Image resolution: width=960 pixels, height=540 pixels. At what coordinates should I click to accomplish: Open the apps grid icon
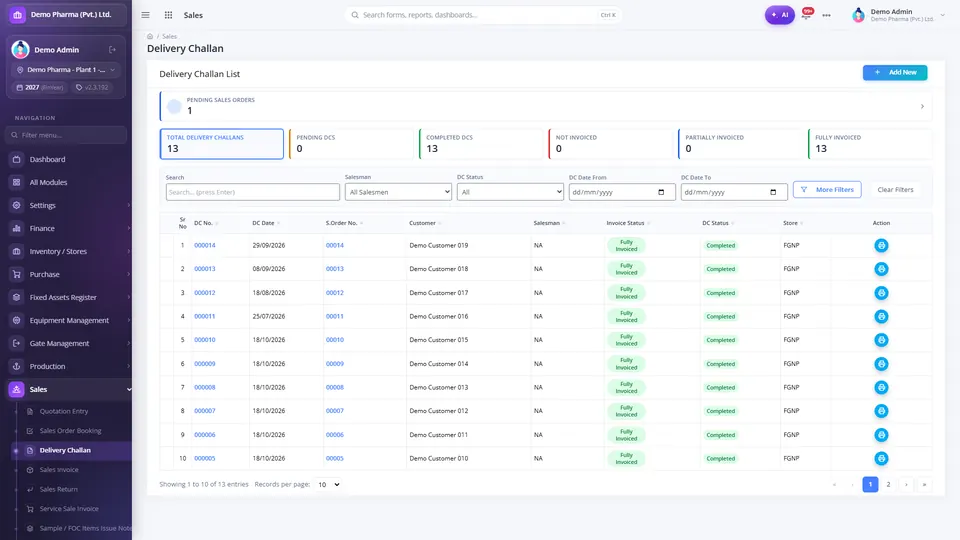(168, 15)
